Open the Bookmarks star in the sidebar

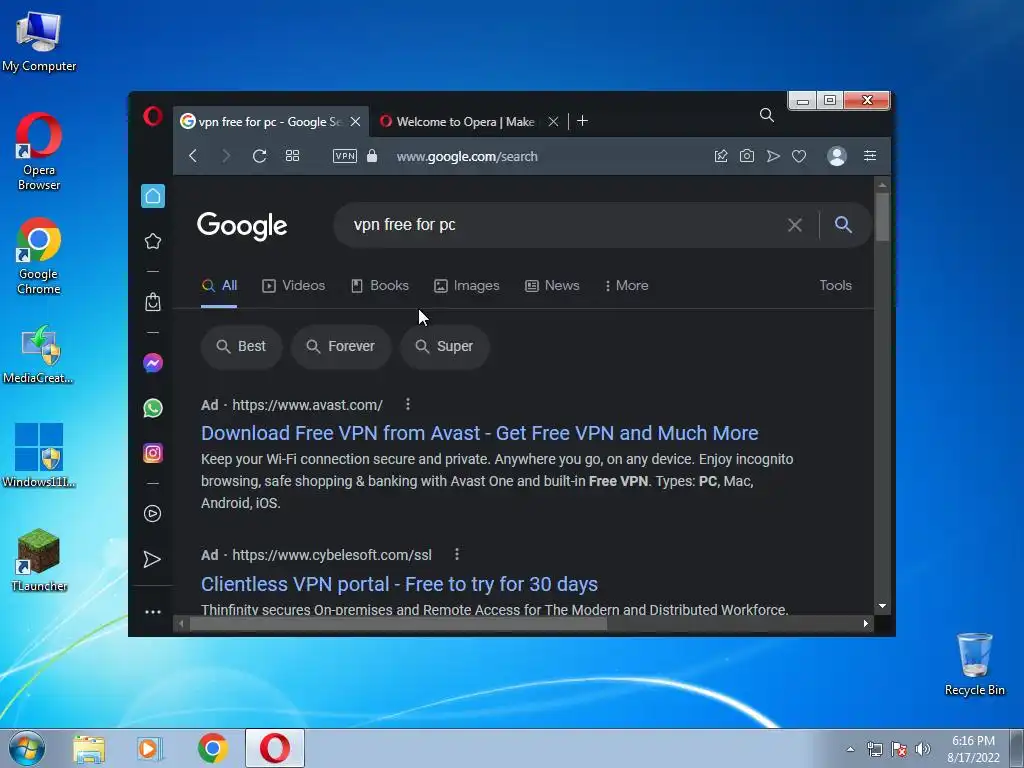pyautogui.click(x=153, y=241)
